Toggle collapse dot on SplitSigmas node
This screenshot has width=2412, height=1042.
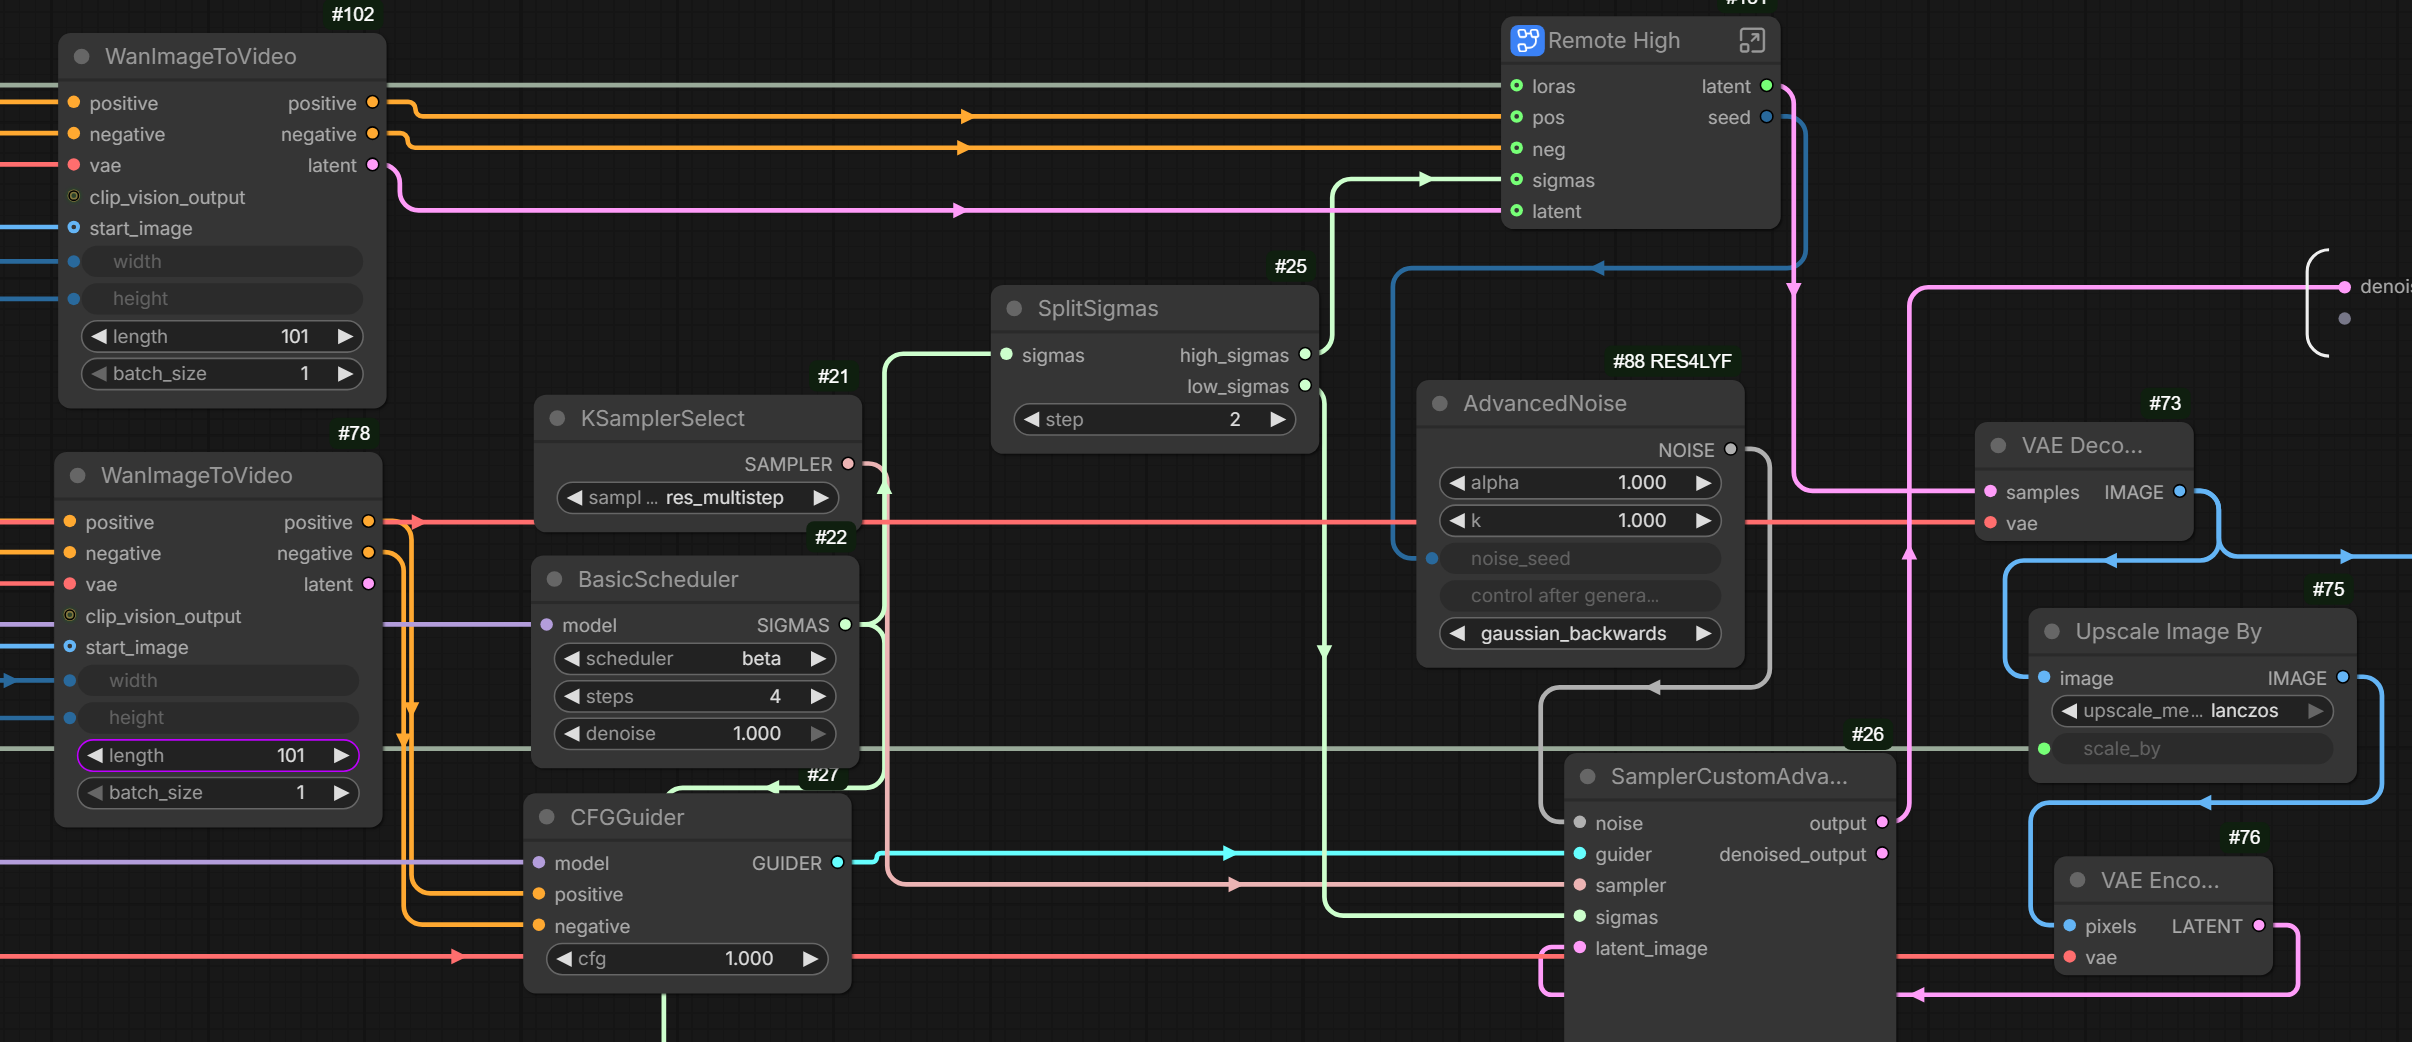pos(1014,309)
